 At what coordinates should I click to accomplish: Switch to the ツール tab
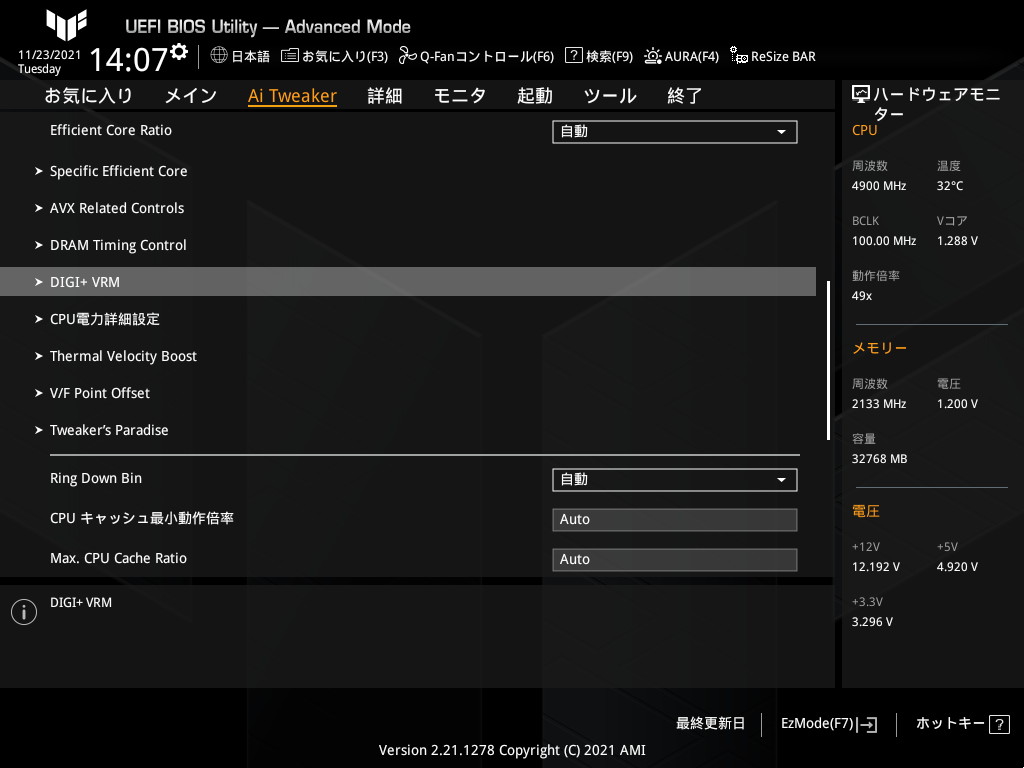[x=610, y=96]
